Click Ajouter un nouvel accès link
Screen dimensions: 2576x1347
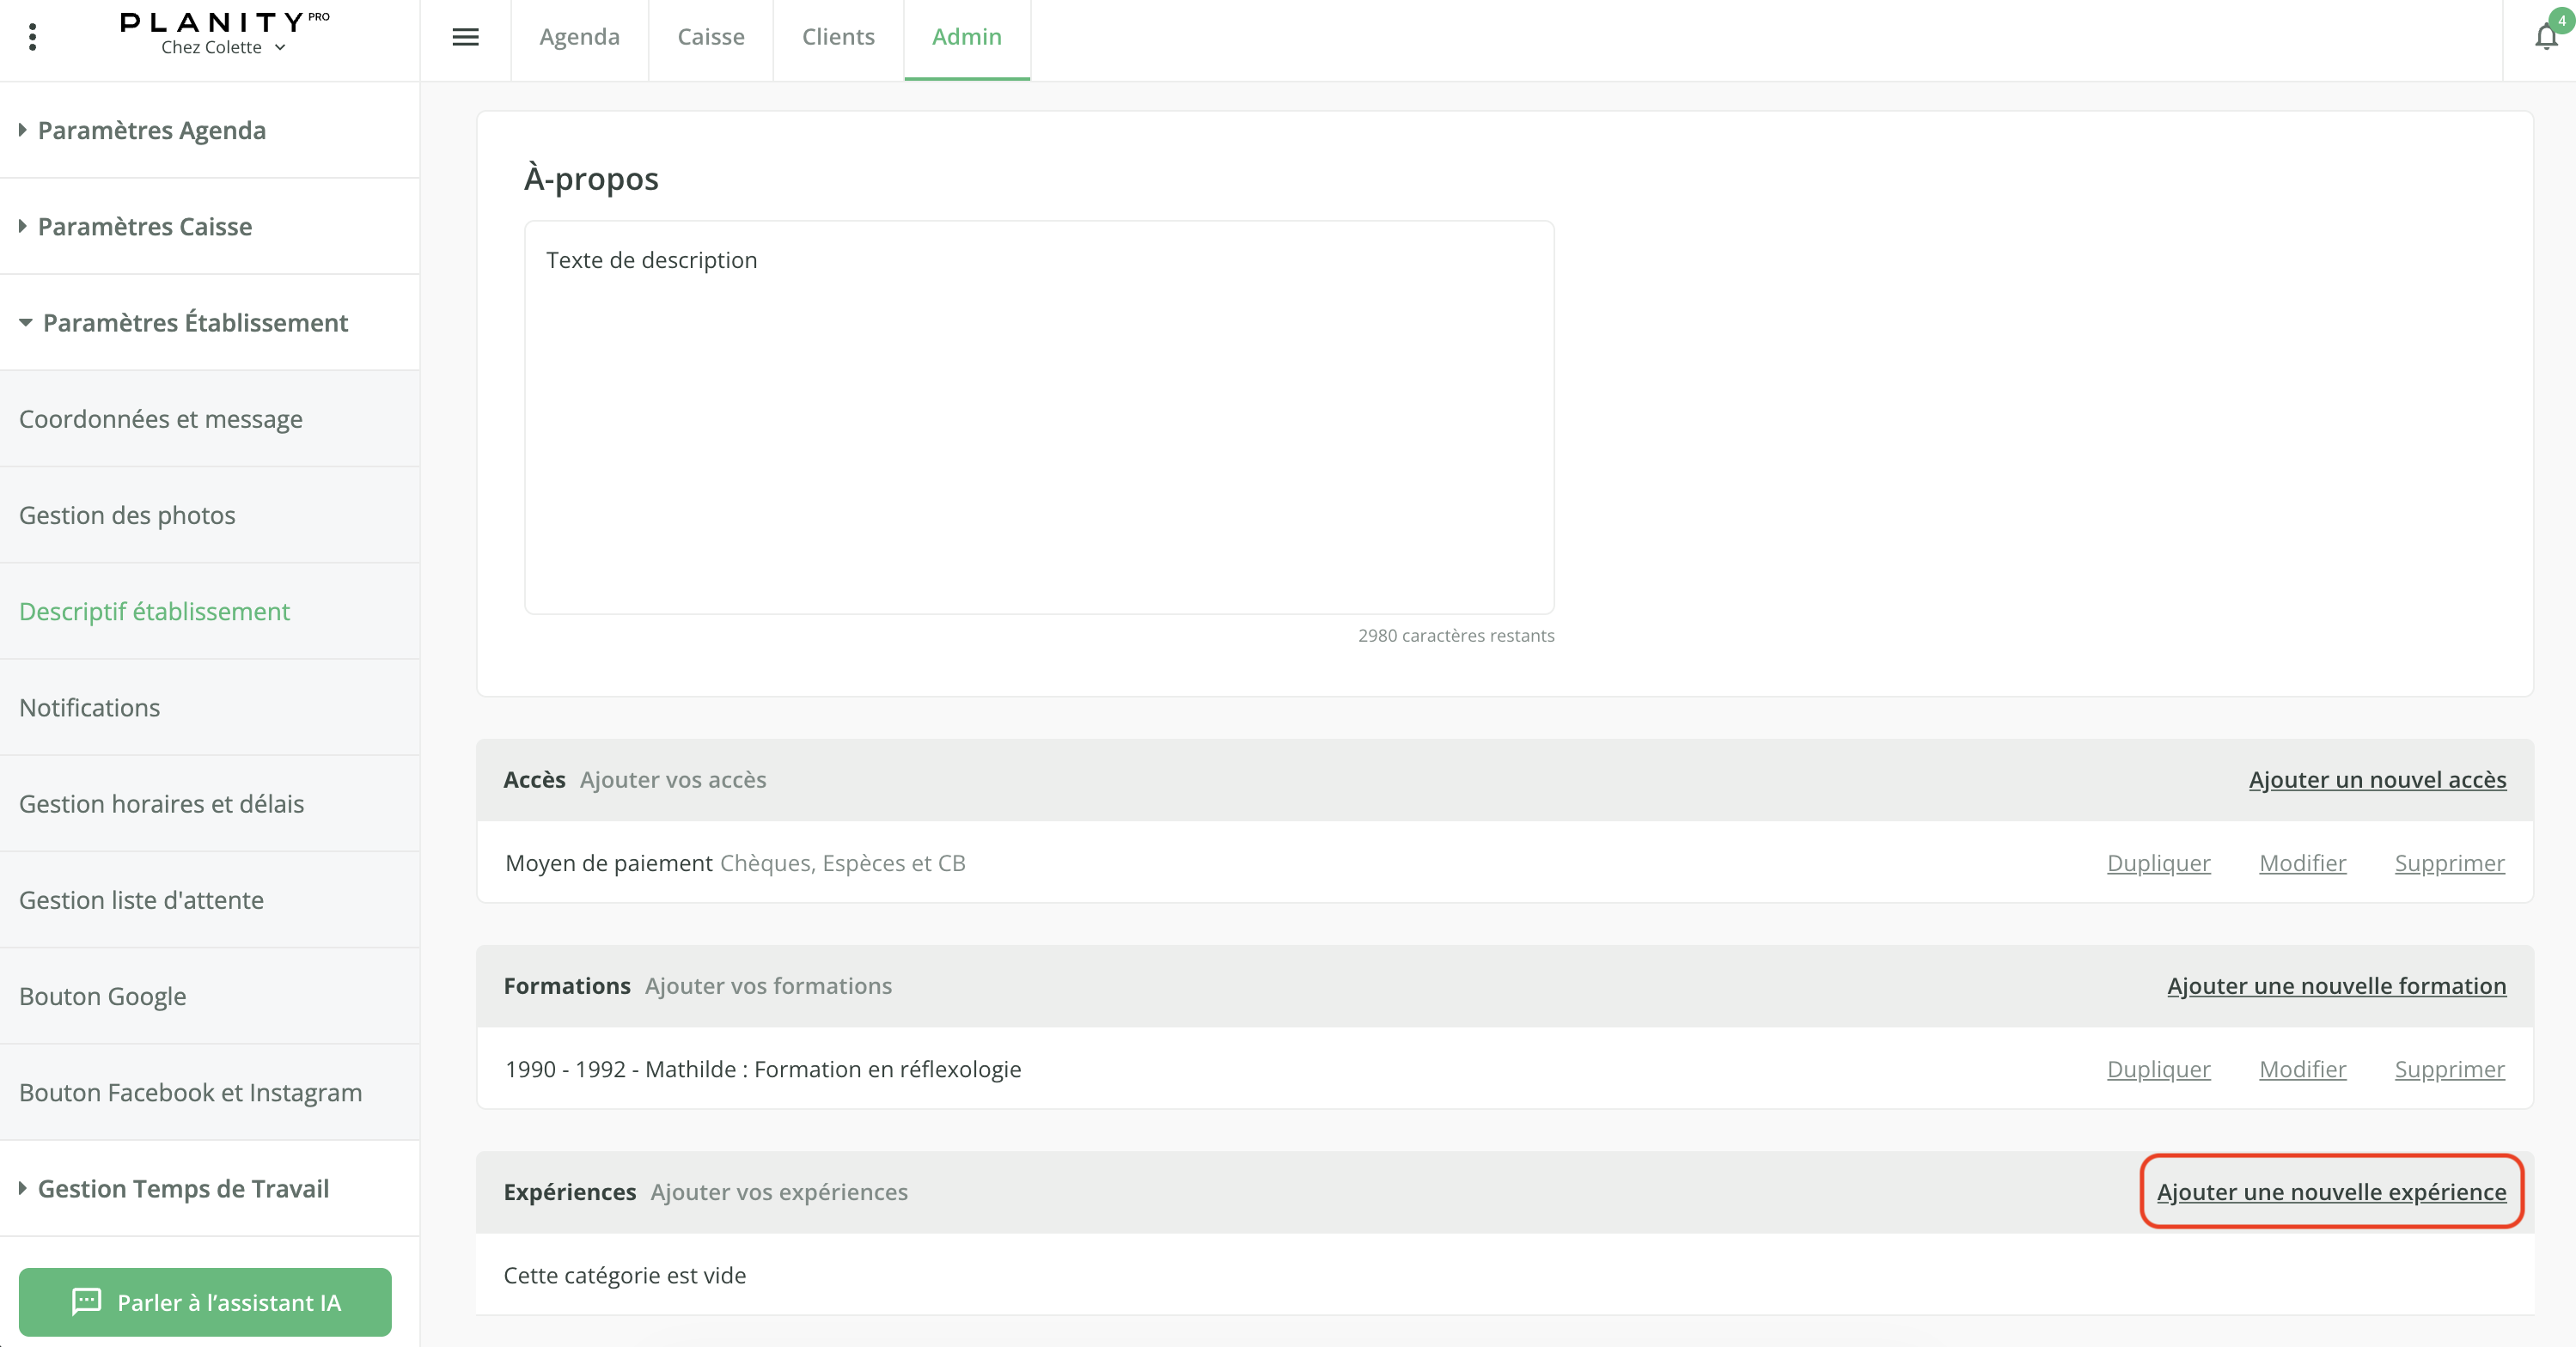click(x=2376, y=779)
